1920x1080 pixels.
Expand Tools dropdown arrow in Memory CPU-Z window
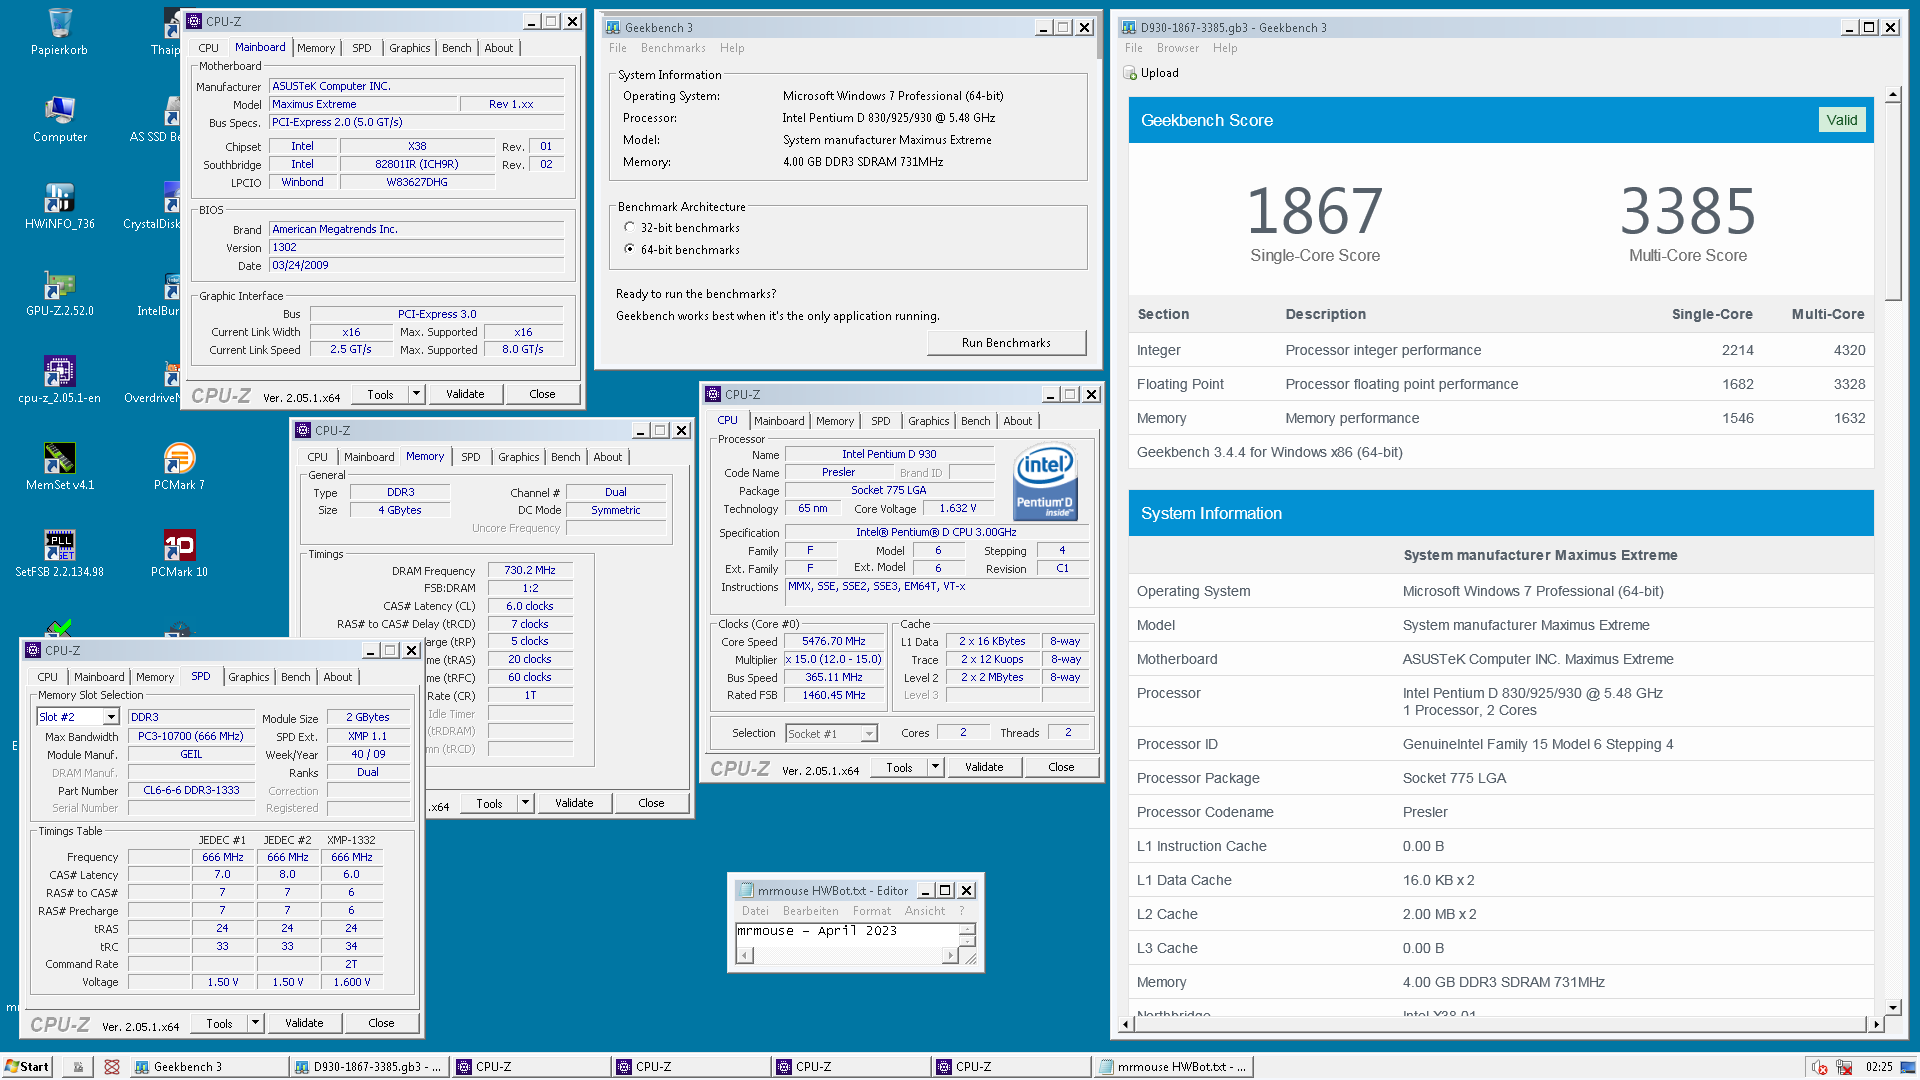[x=526, y=803]
